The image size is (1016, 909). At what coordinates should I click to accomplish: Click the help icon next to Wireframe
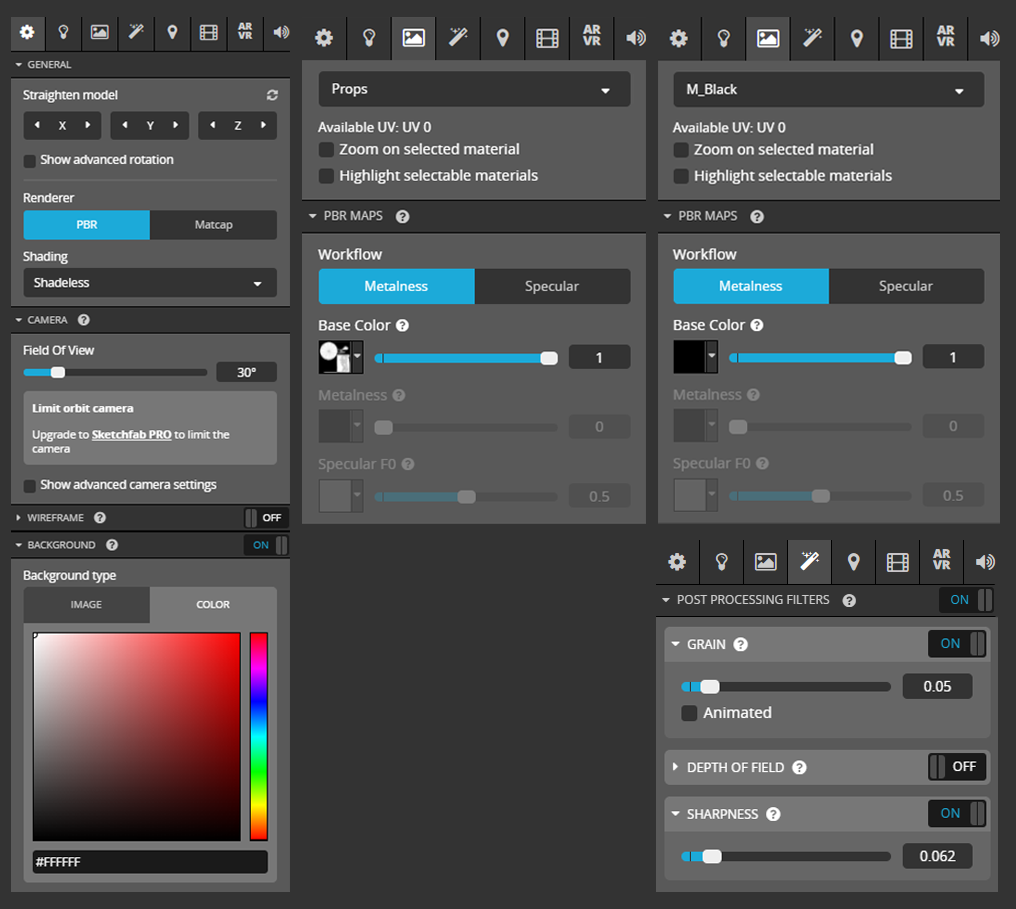coord(99,518)
